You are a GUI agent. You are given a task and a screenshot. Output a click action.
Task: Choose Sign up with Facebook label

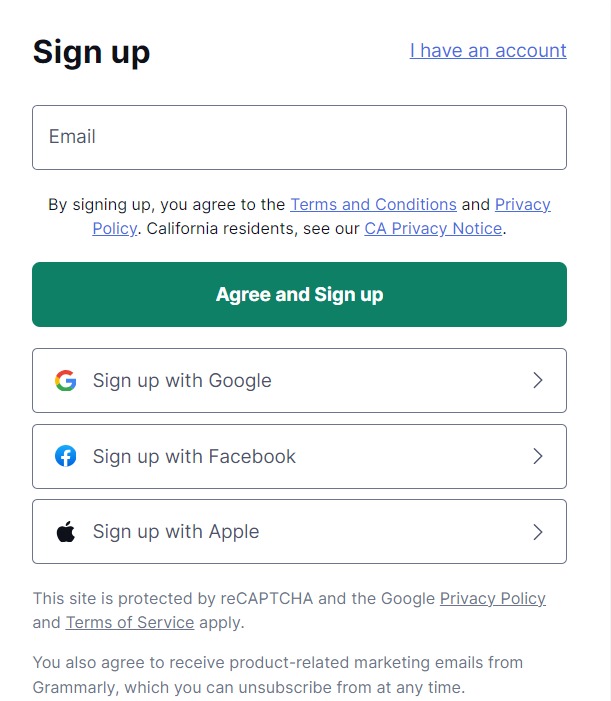click(x=194, y=456)
